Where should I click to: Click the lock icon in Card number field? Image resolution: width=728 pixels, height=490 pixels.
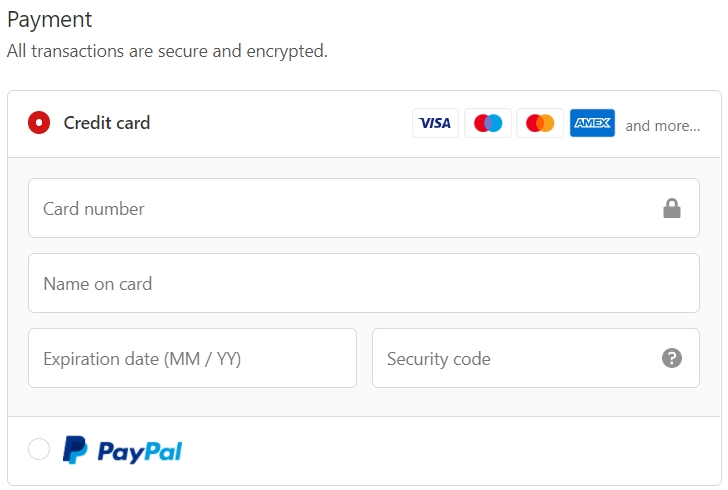672,208
